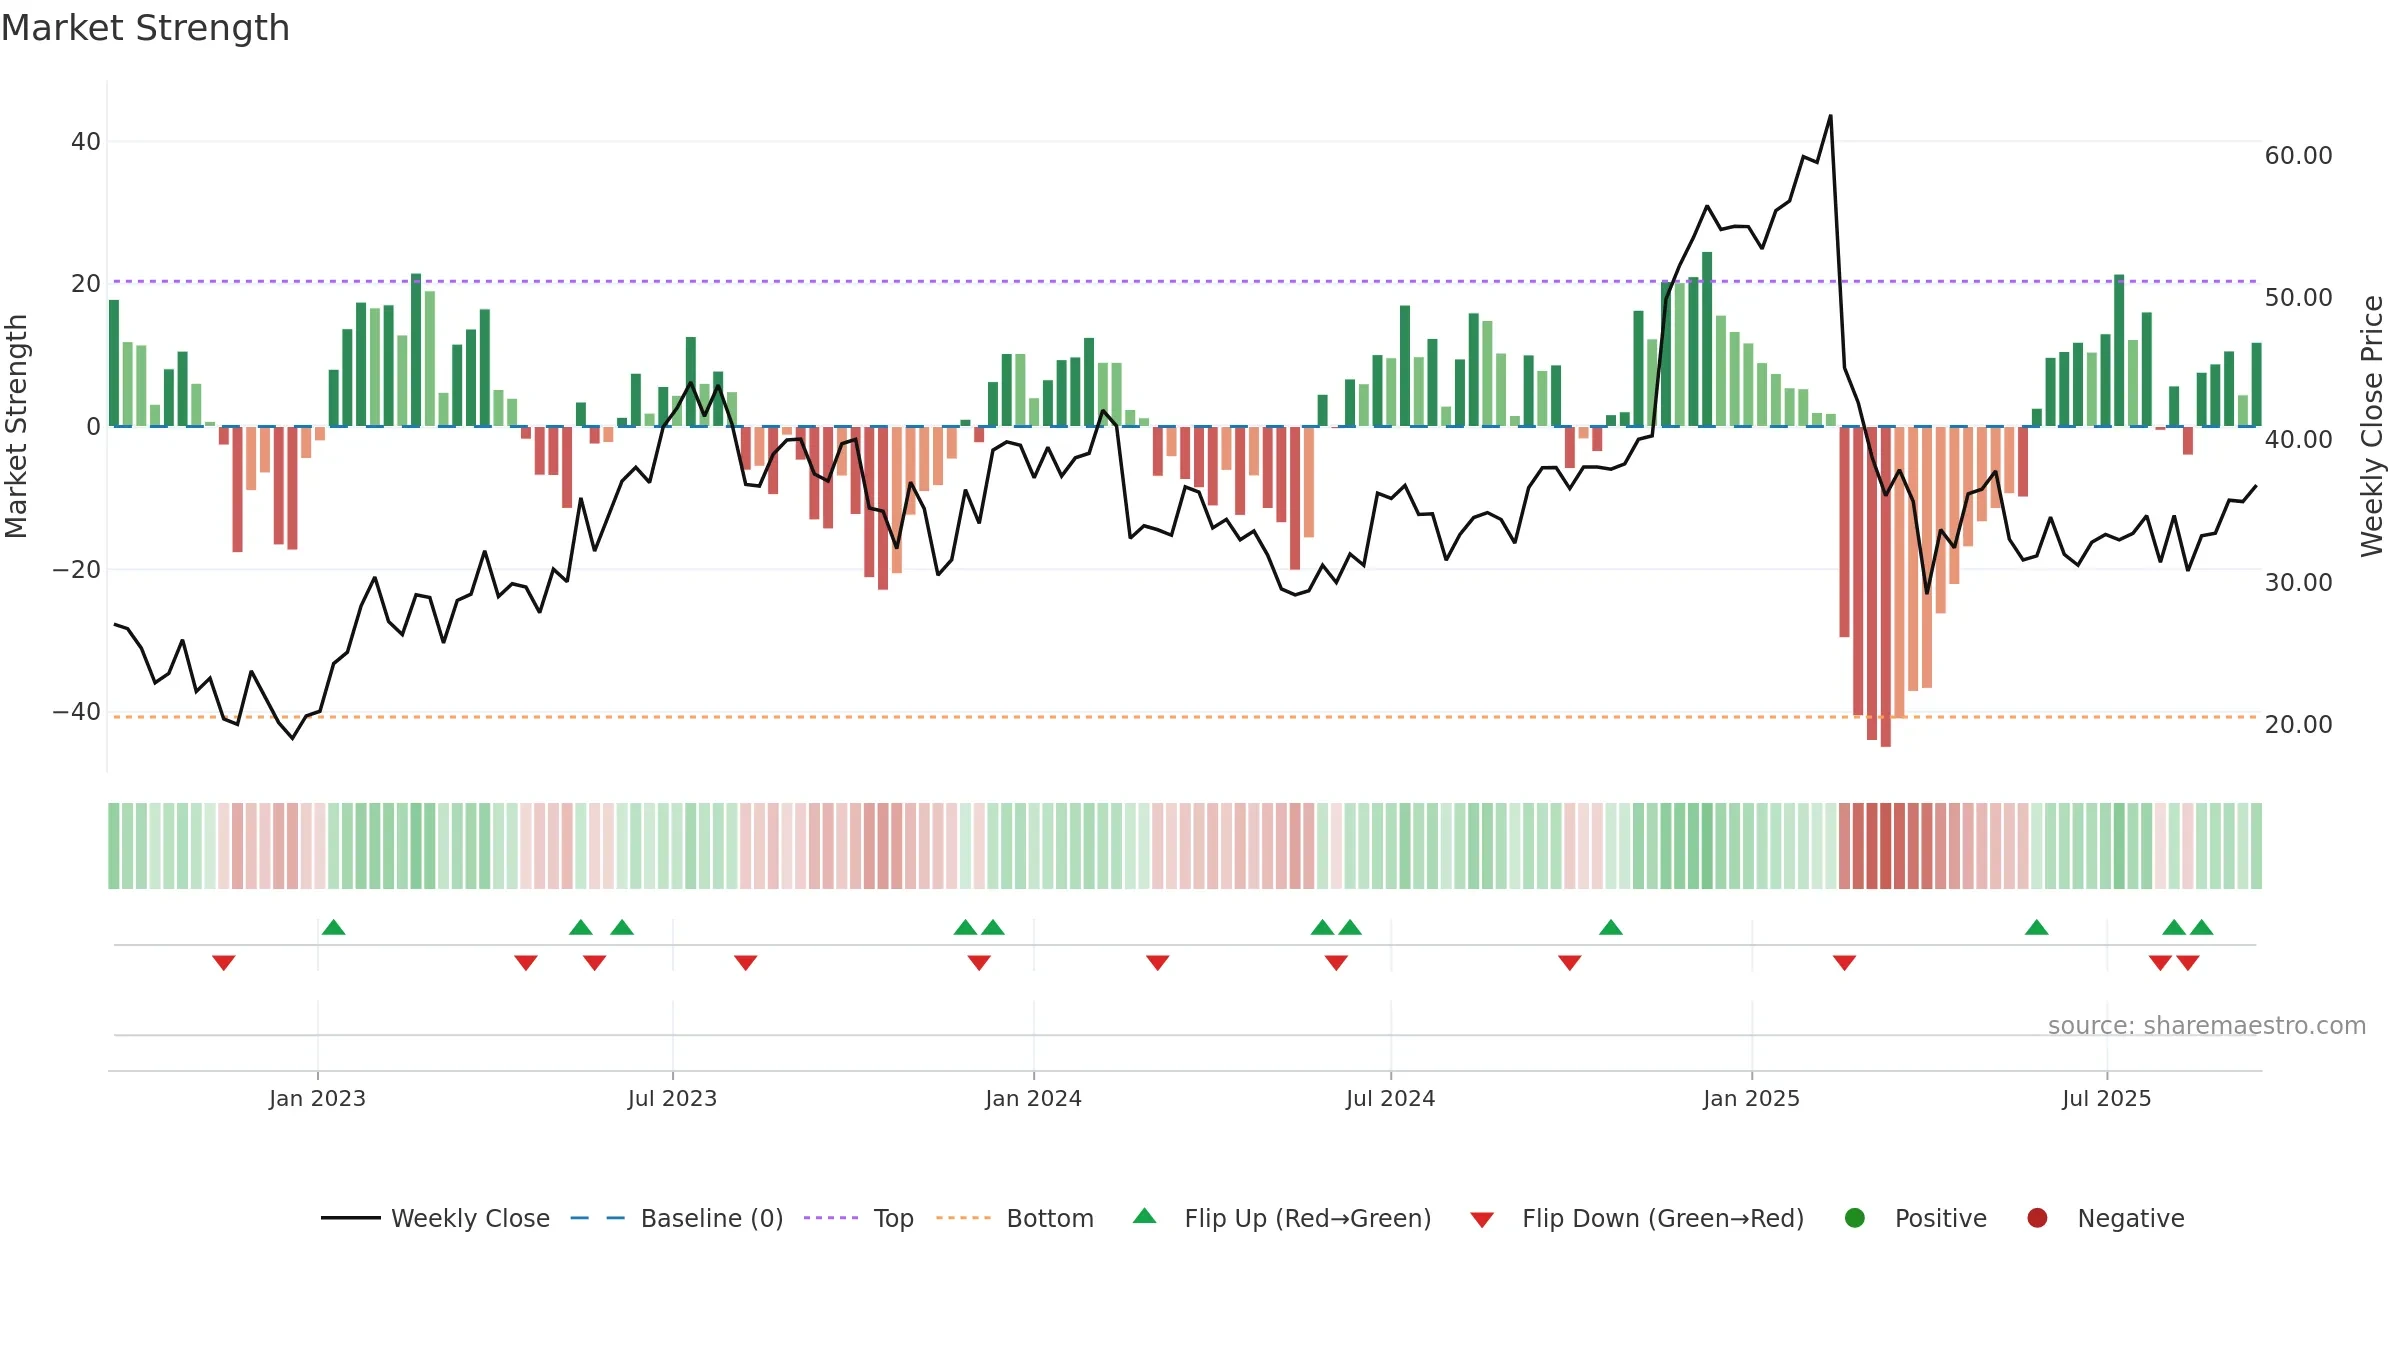Select the flip-down marker right after Jan 2025
2400x1350 pixels.
click(x=1845, y=962)
